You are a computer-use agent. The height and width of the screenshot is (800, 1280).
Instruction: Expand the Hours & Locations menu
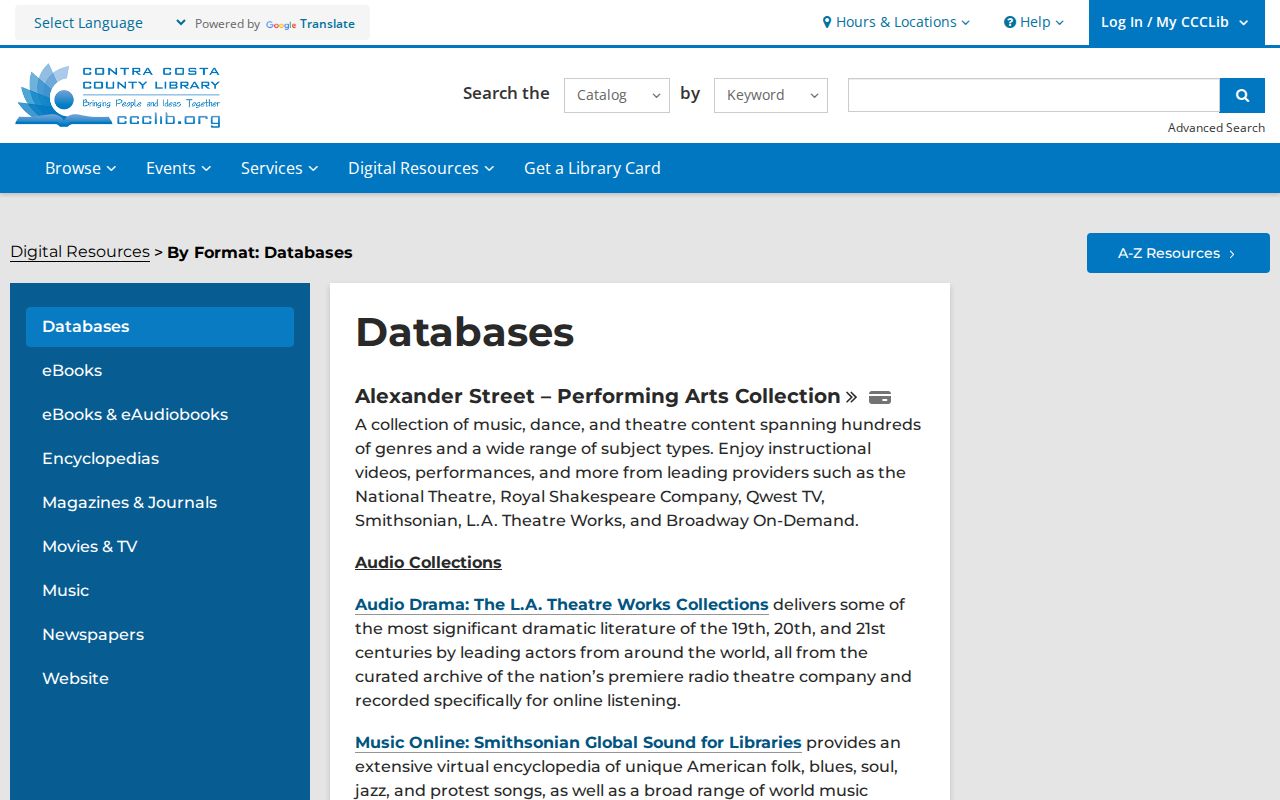click(896, 22)
